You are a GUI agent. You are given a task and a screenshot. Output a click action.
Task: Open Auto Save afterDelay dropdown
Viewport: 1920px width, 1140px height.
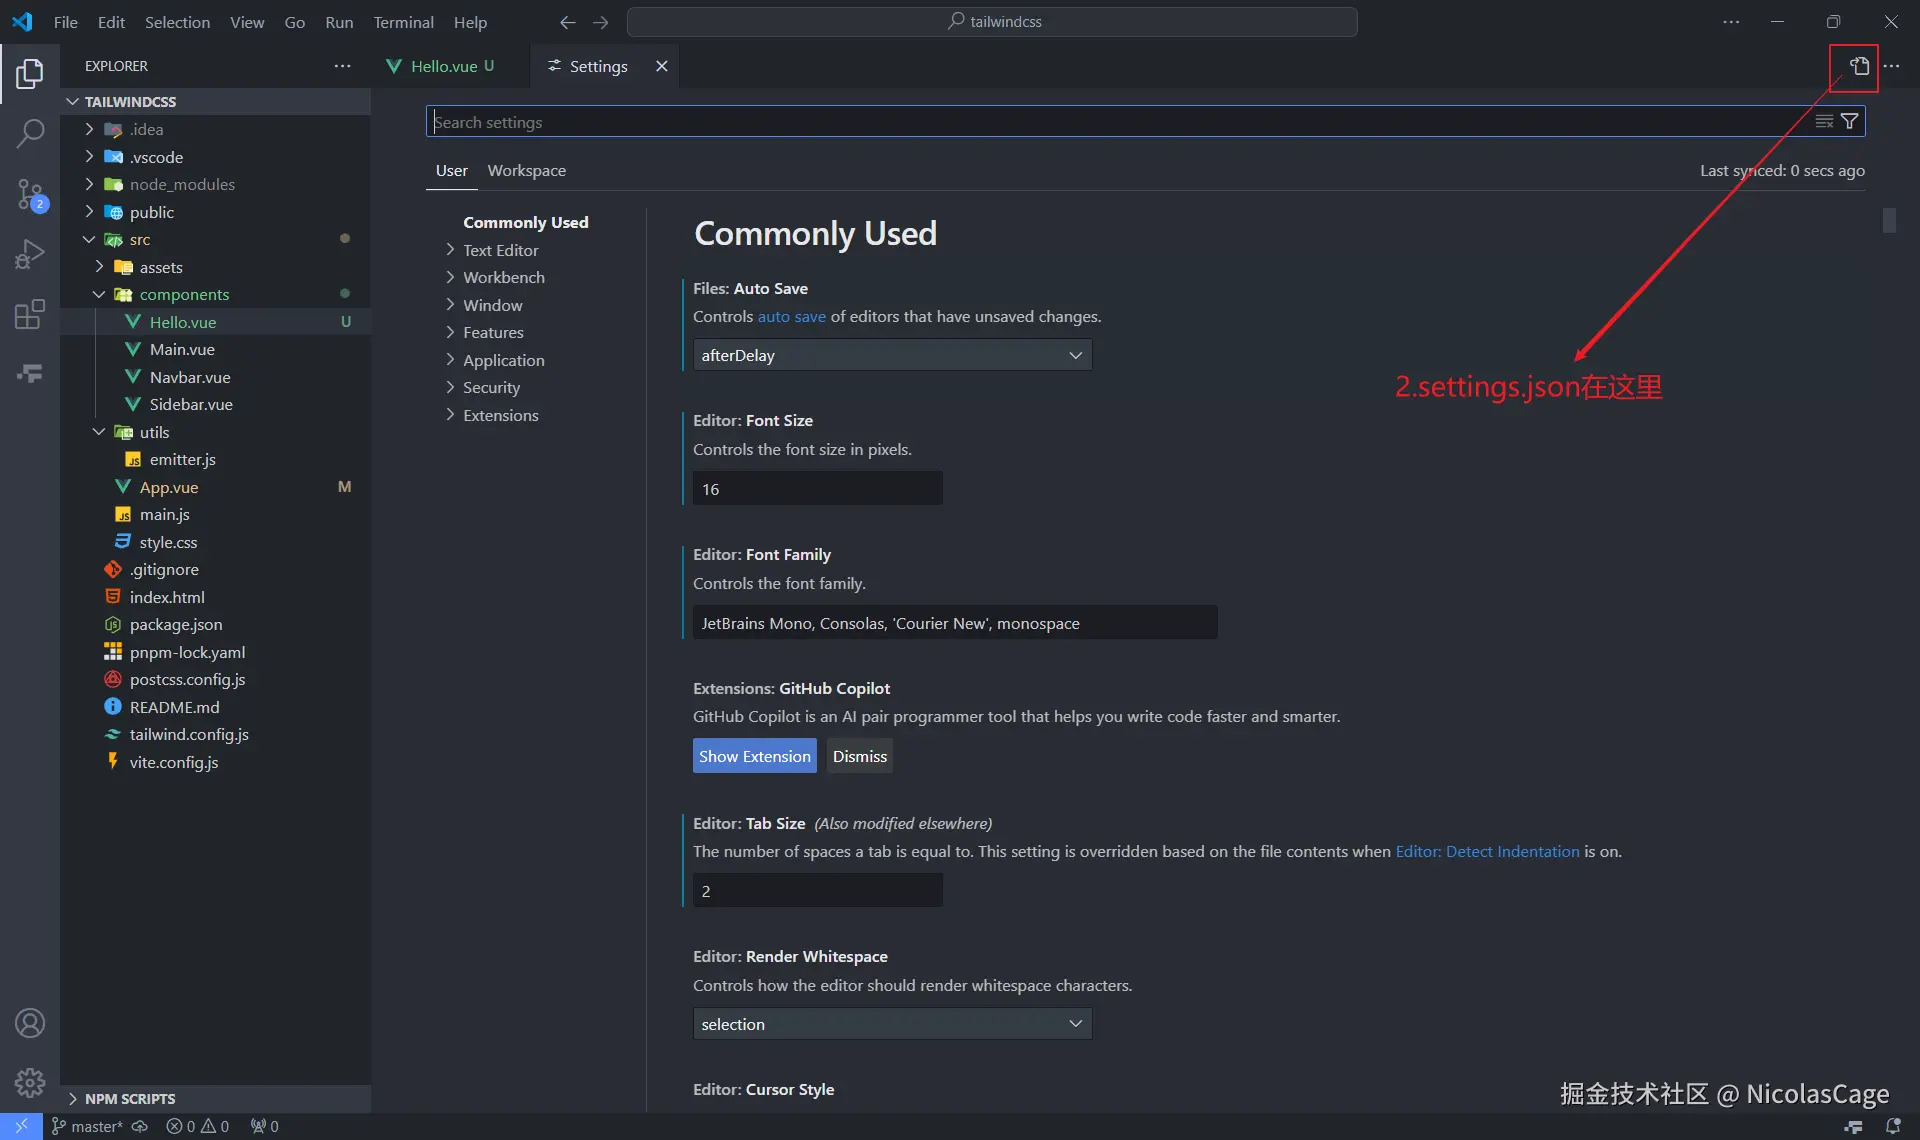click(891, 355)
